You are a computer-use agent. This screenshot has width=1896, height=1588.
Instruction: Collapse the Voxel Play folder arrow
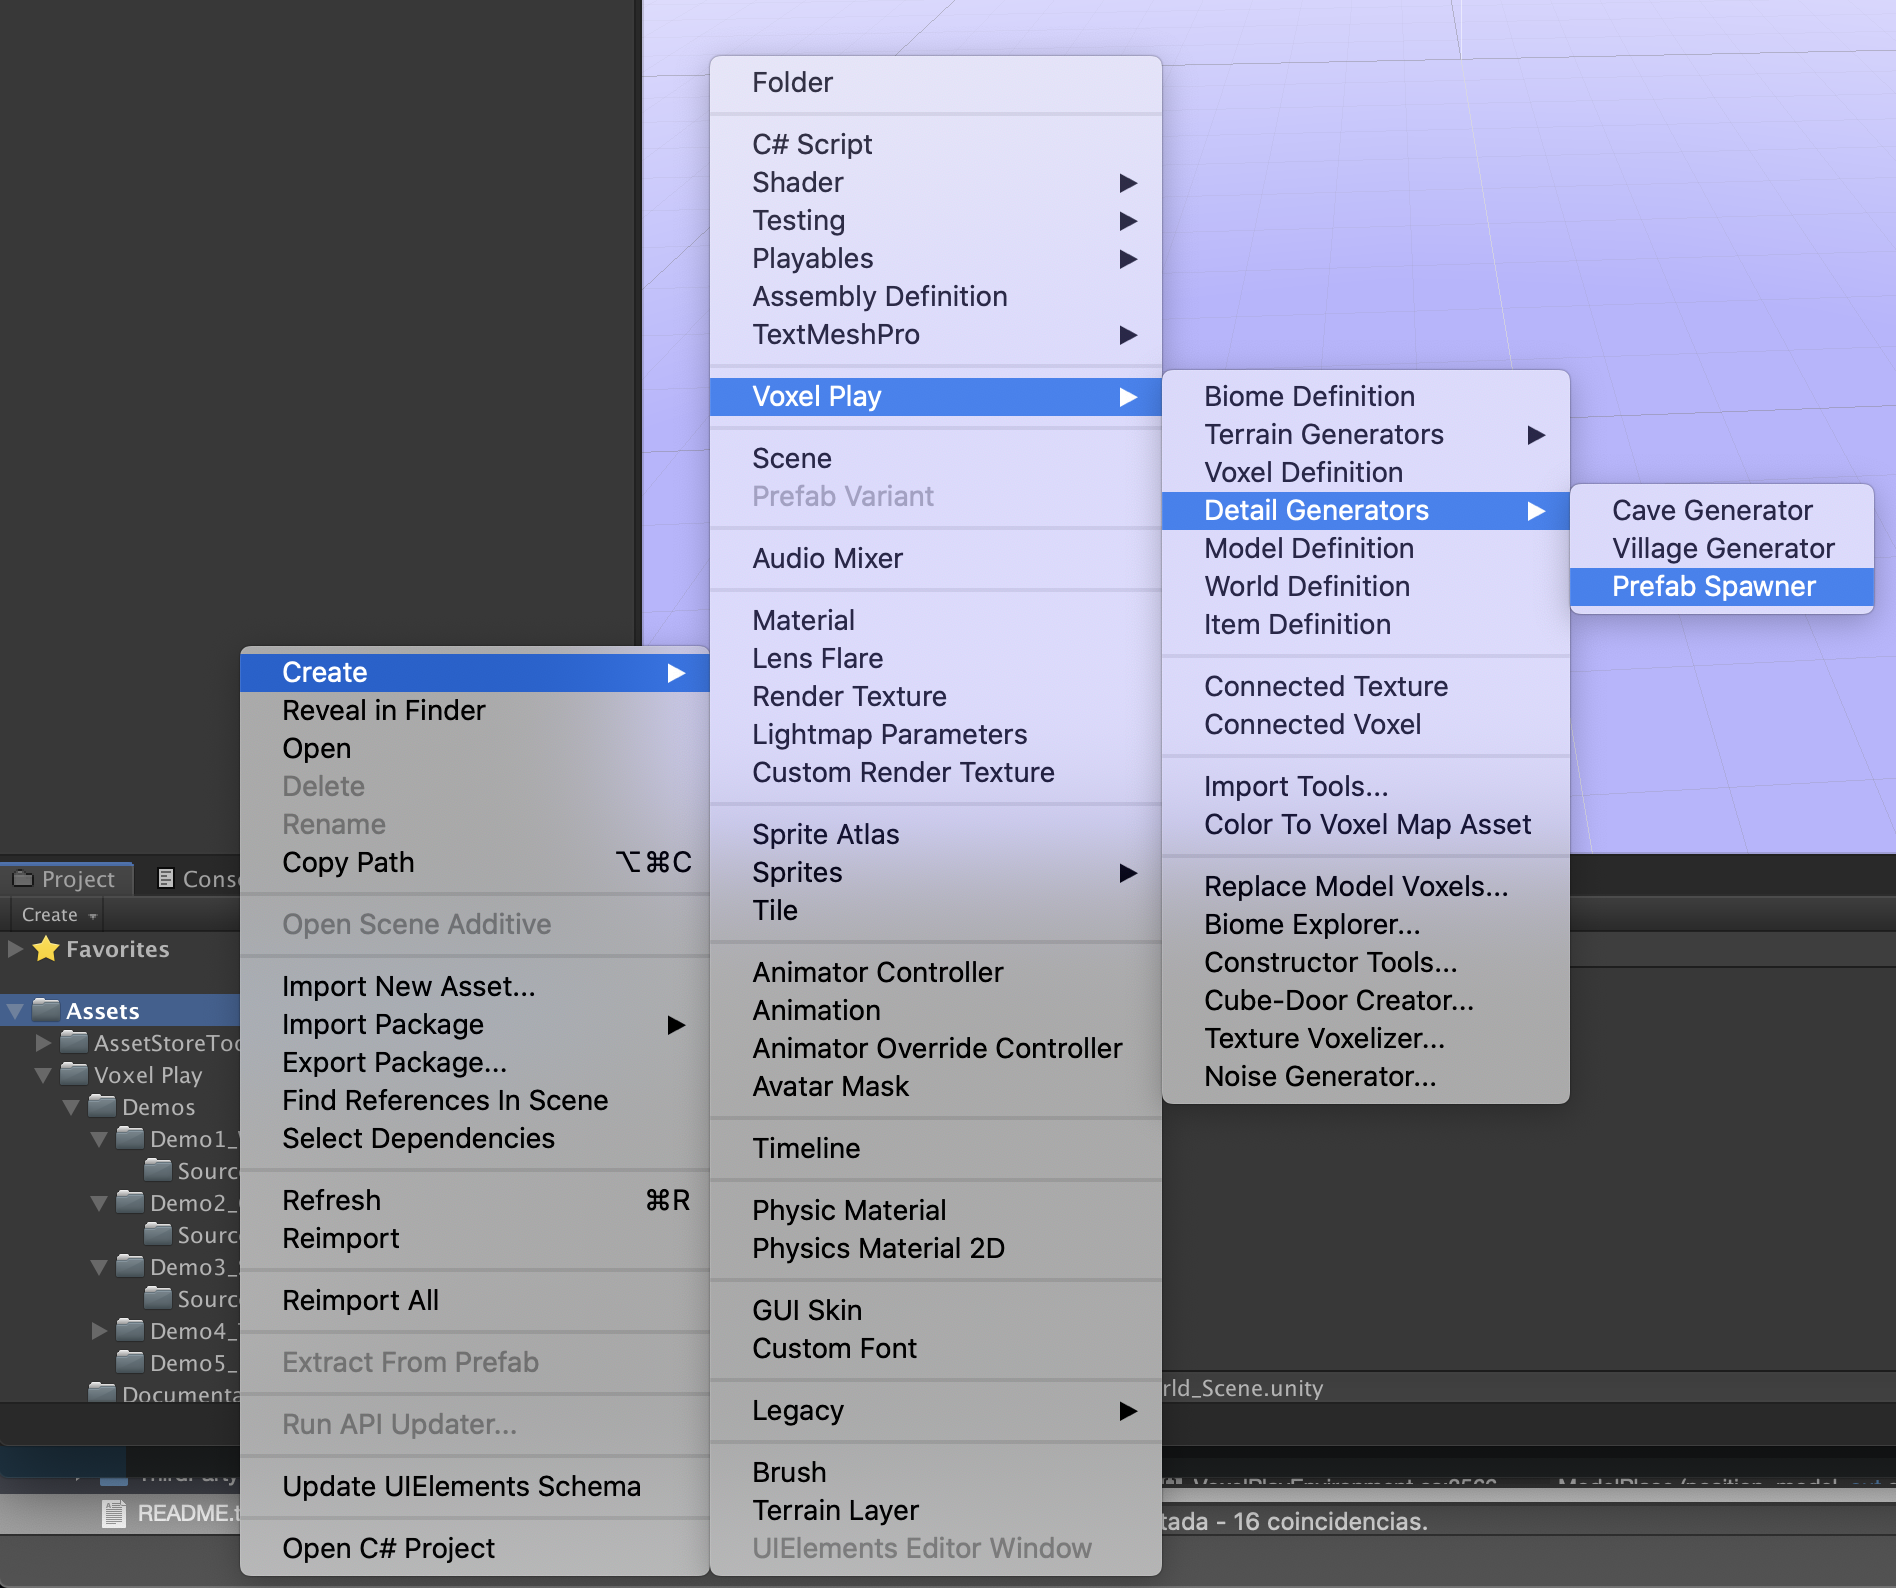(43, 1075)
